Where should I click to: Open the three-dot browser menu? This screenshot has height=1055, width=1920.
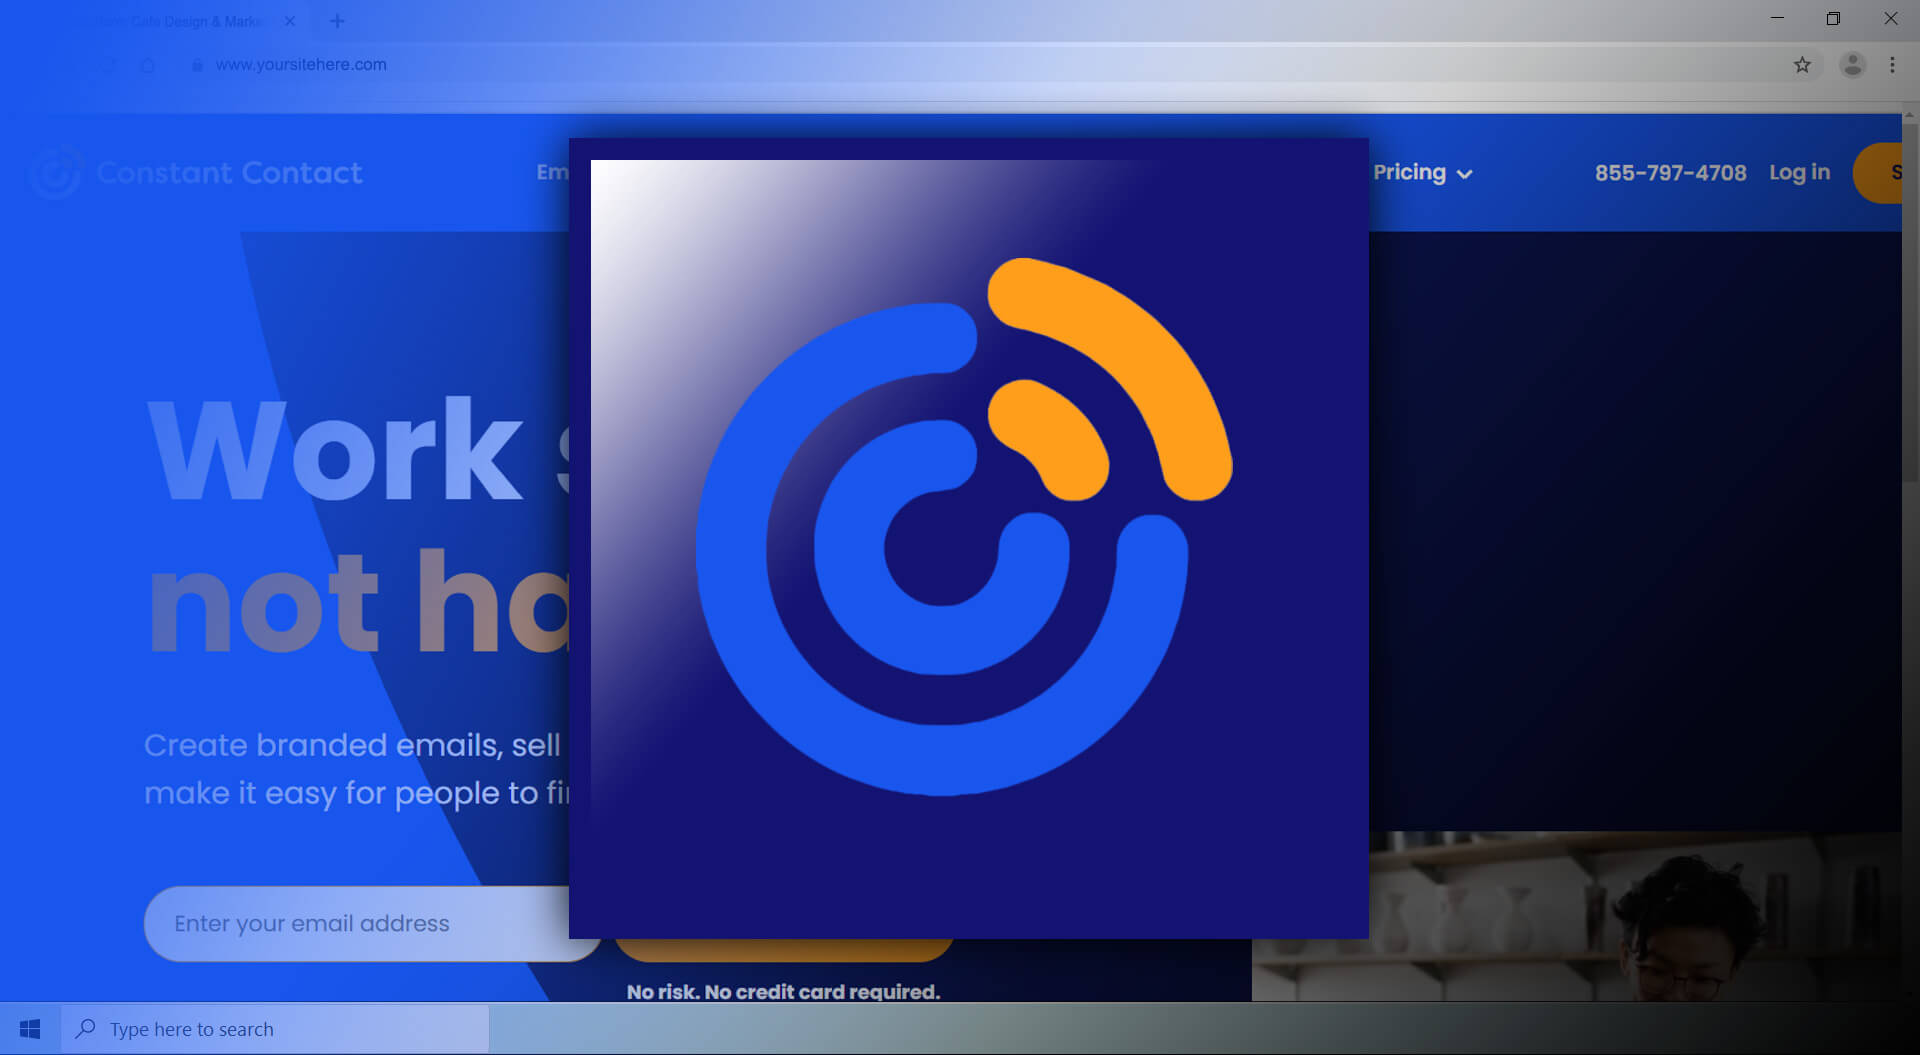click(x=1892, y=65)
